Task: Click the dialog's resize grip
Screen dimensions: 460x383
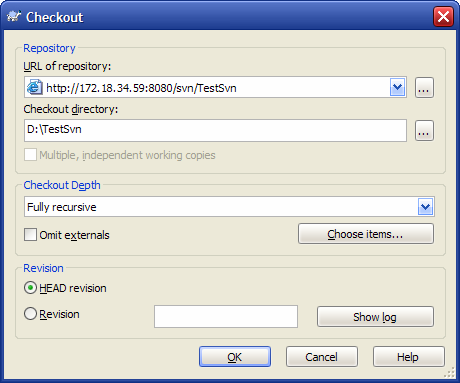Action: [x=450, y=372]
